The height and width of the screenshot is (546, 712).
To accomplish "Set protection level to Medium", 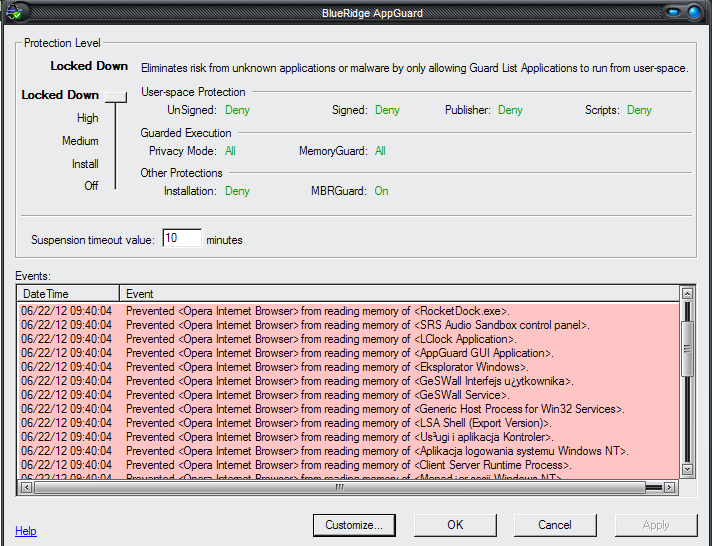I will tap(80, 141).
